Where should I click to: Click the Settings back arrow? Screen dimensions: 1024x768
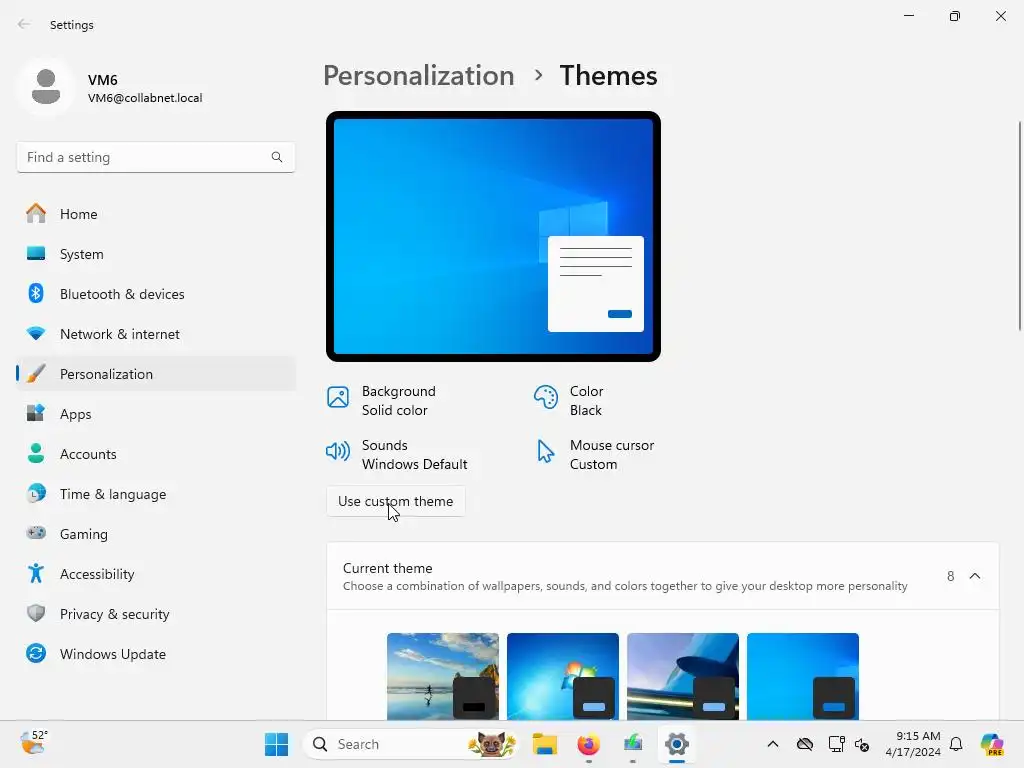[x=24, y=24]
